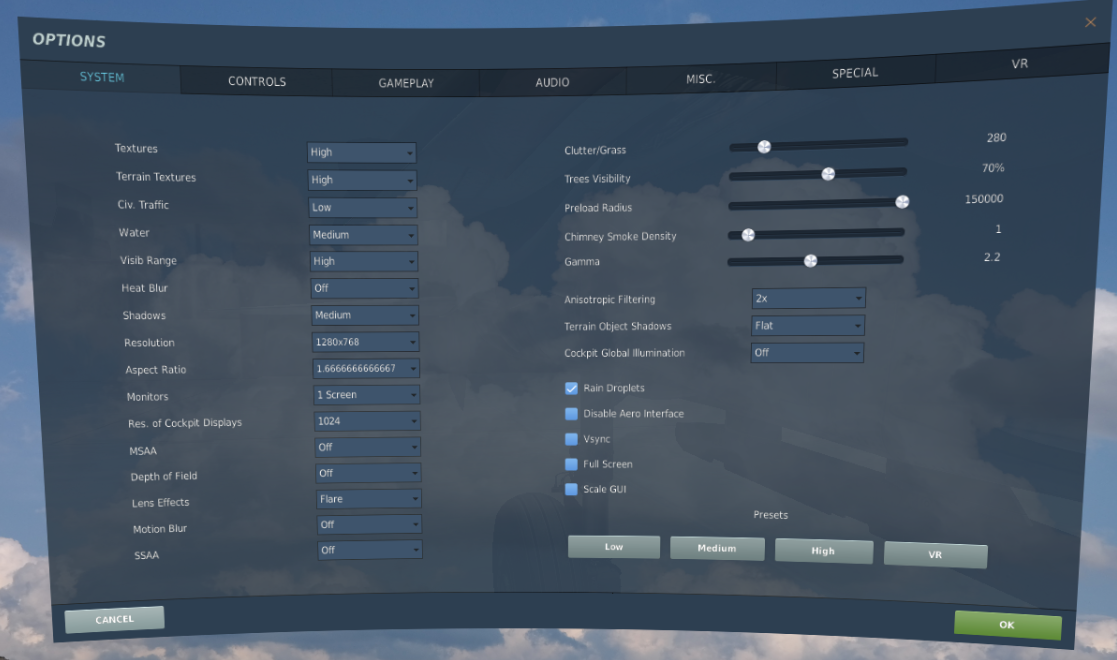Click the Trees Visibility slider handle
The height and width of the screenshot is (660, 1117).
828,174
